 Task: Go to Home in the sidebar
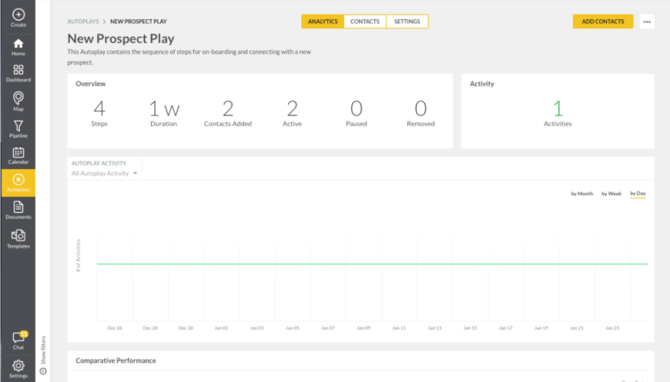click(x=18, y=47)
